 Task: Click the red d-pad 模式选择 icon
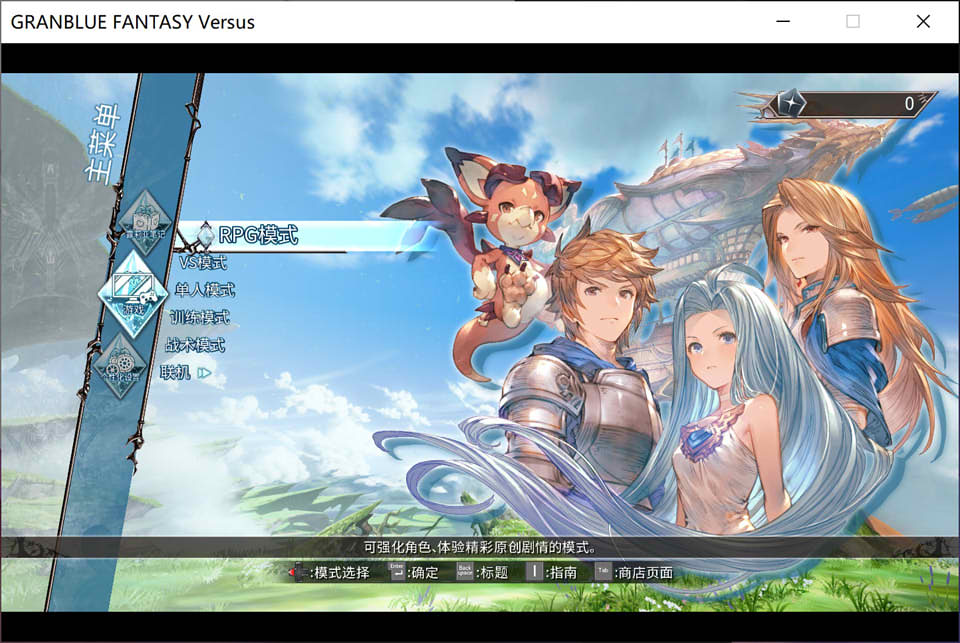click(299, 573)
